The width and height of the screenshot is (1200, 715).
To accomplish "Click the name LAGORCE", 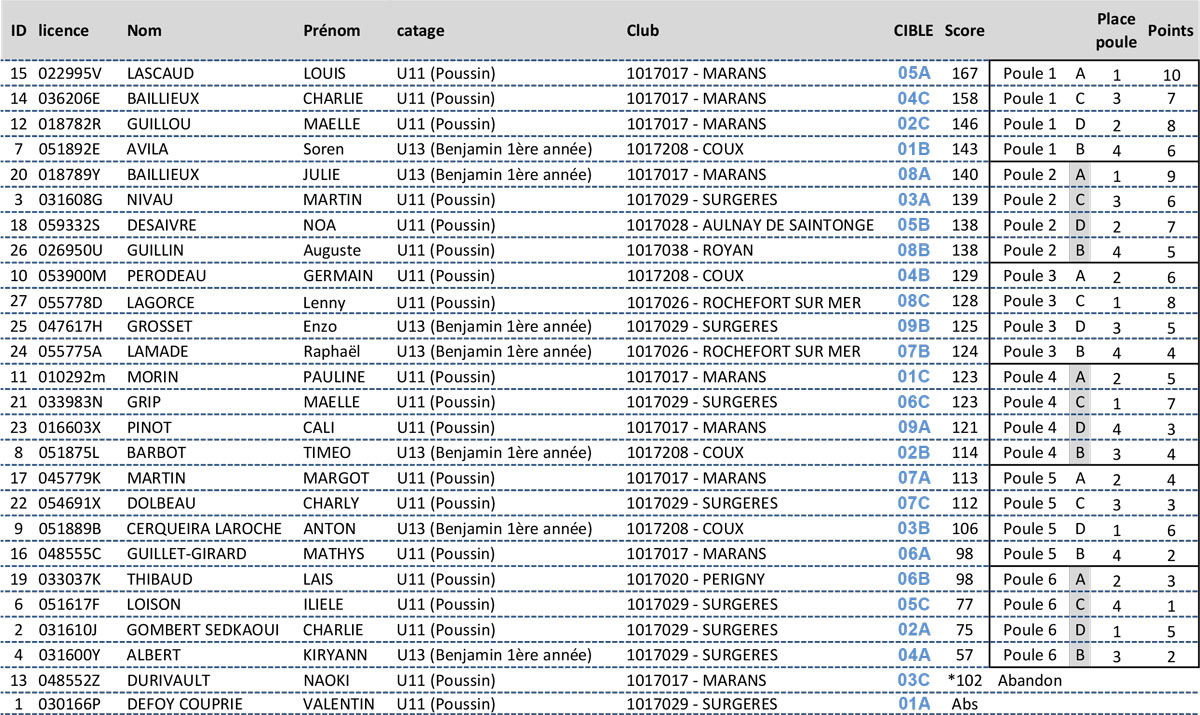I will pos(161,301).
